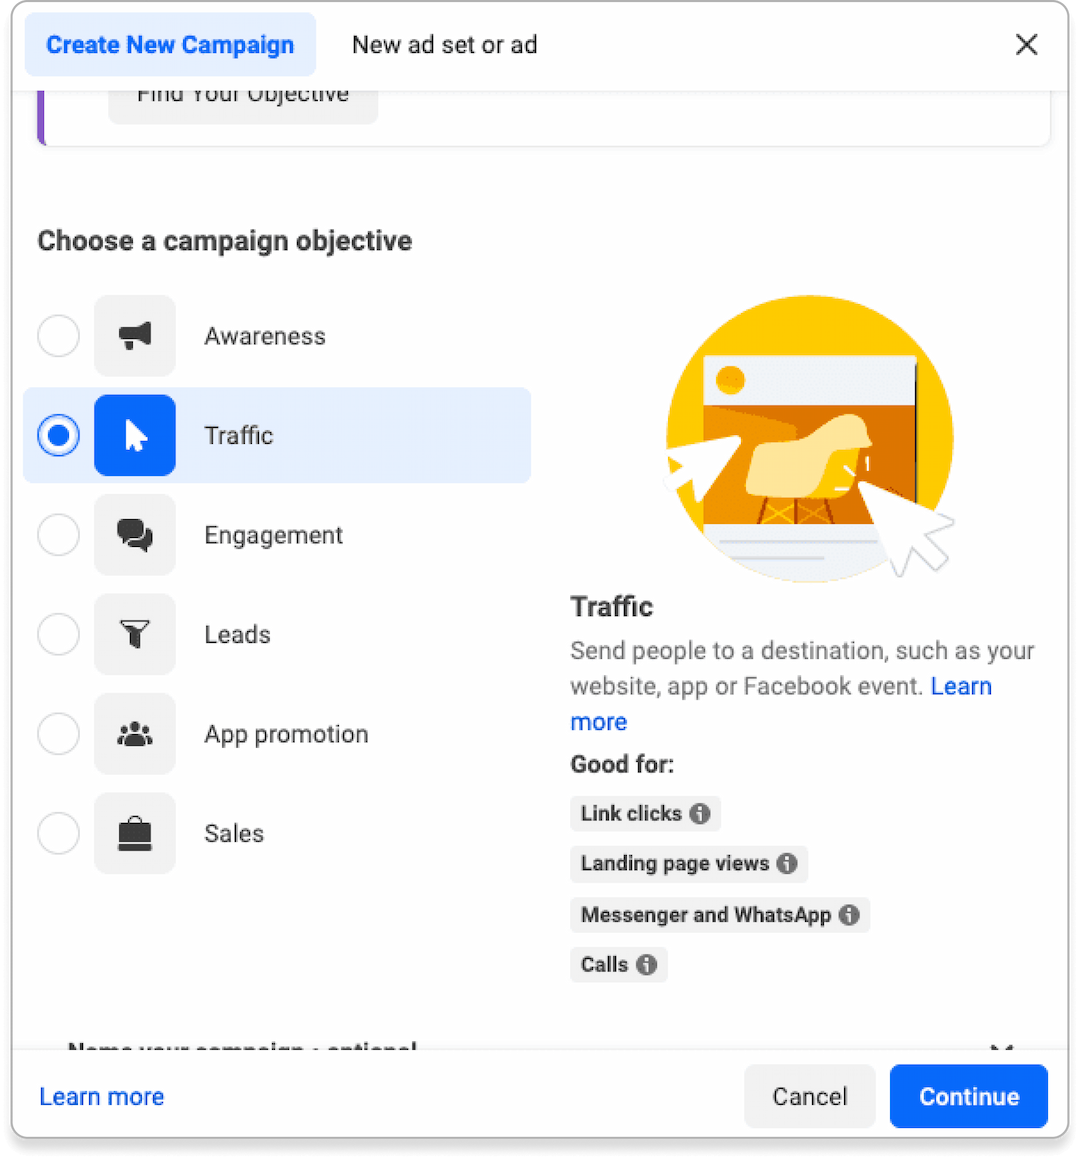Screen dimensions: 1080x1160
Task: Click the Sales shopping bag icon
Action: 135,833
